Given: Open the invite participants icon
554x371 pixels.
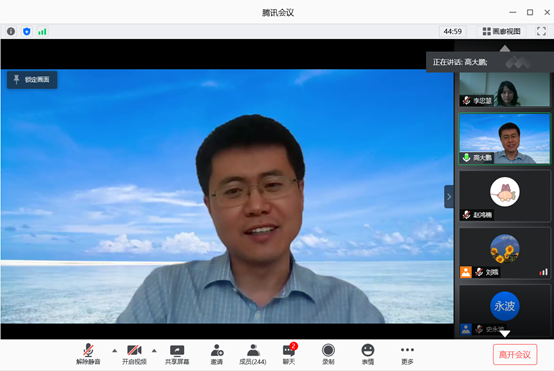Looking at the screenshot, I should click(217, 355).
